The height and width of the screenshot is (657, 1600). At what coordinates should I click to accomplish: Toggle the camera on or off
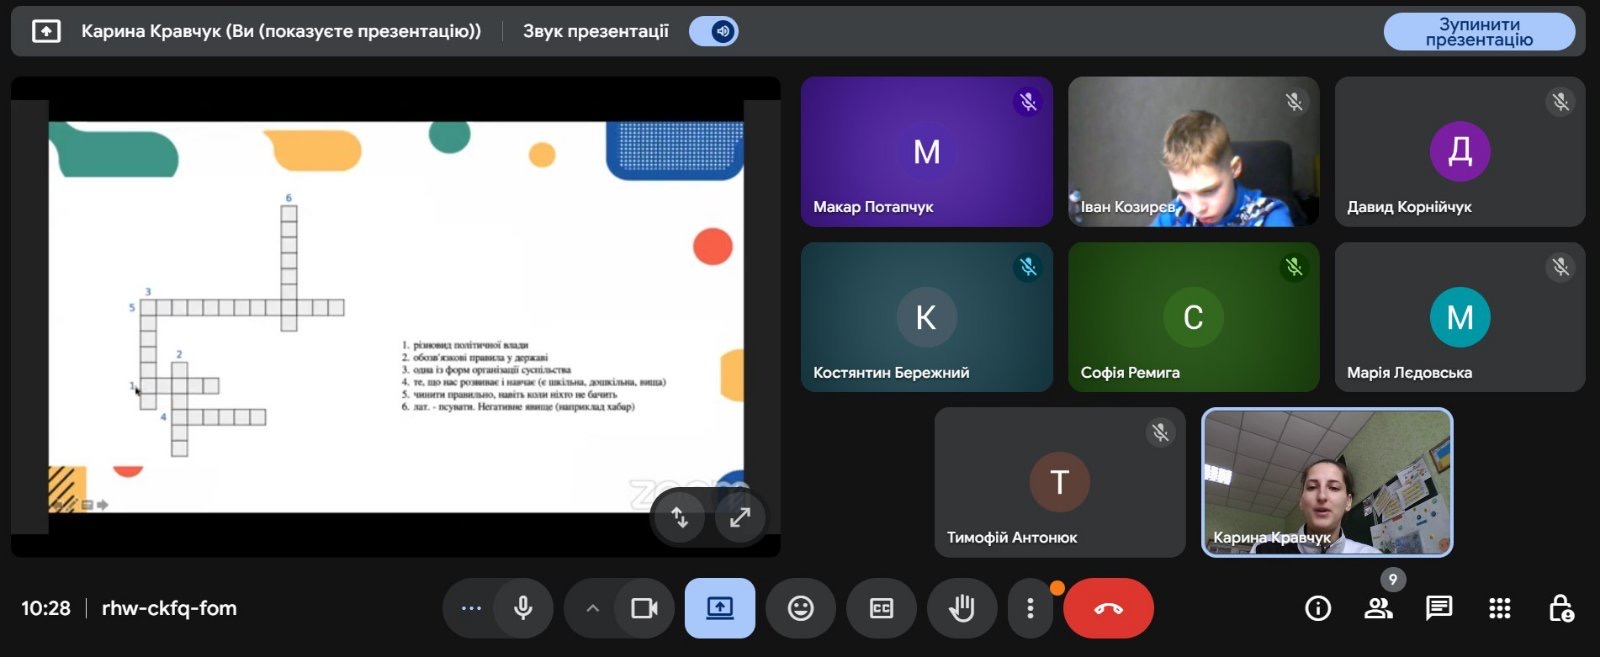[644, 608]
